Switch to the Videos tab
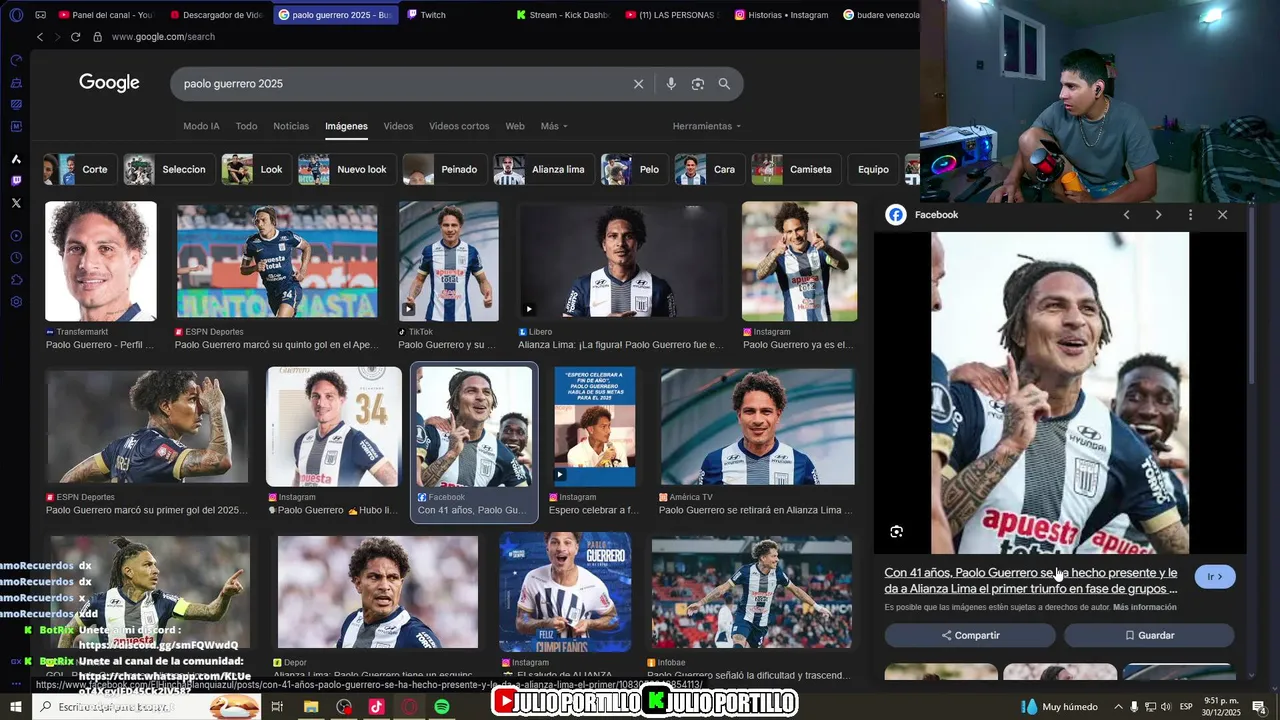This screenshot has width=1280, height=720. click(x=398, y=126)
